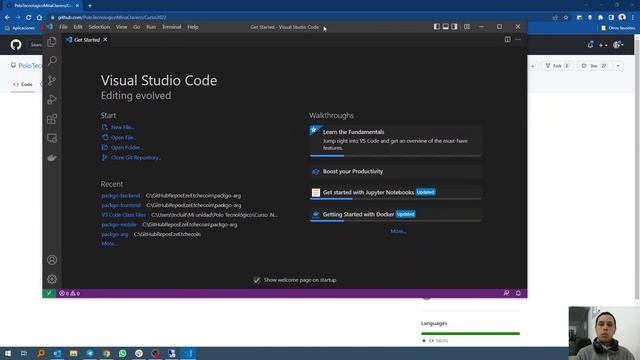
Task: Open the errors and warnings status item
Action: pos(69,293)
